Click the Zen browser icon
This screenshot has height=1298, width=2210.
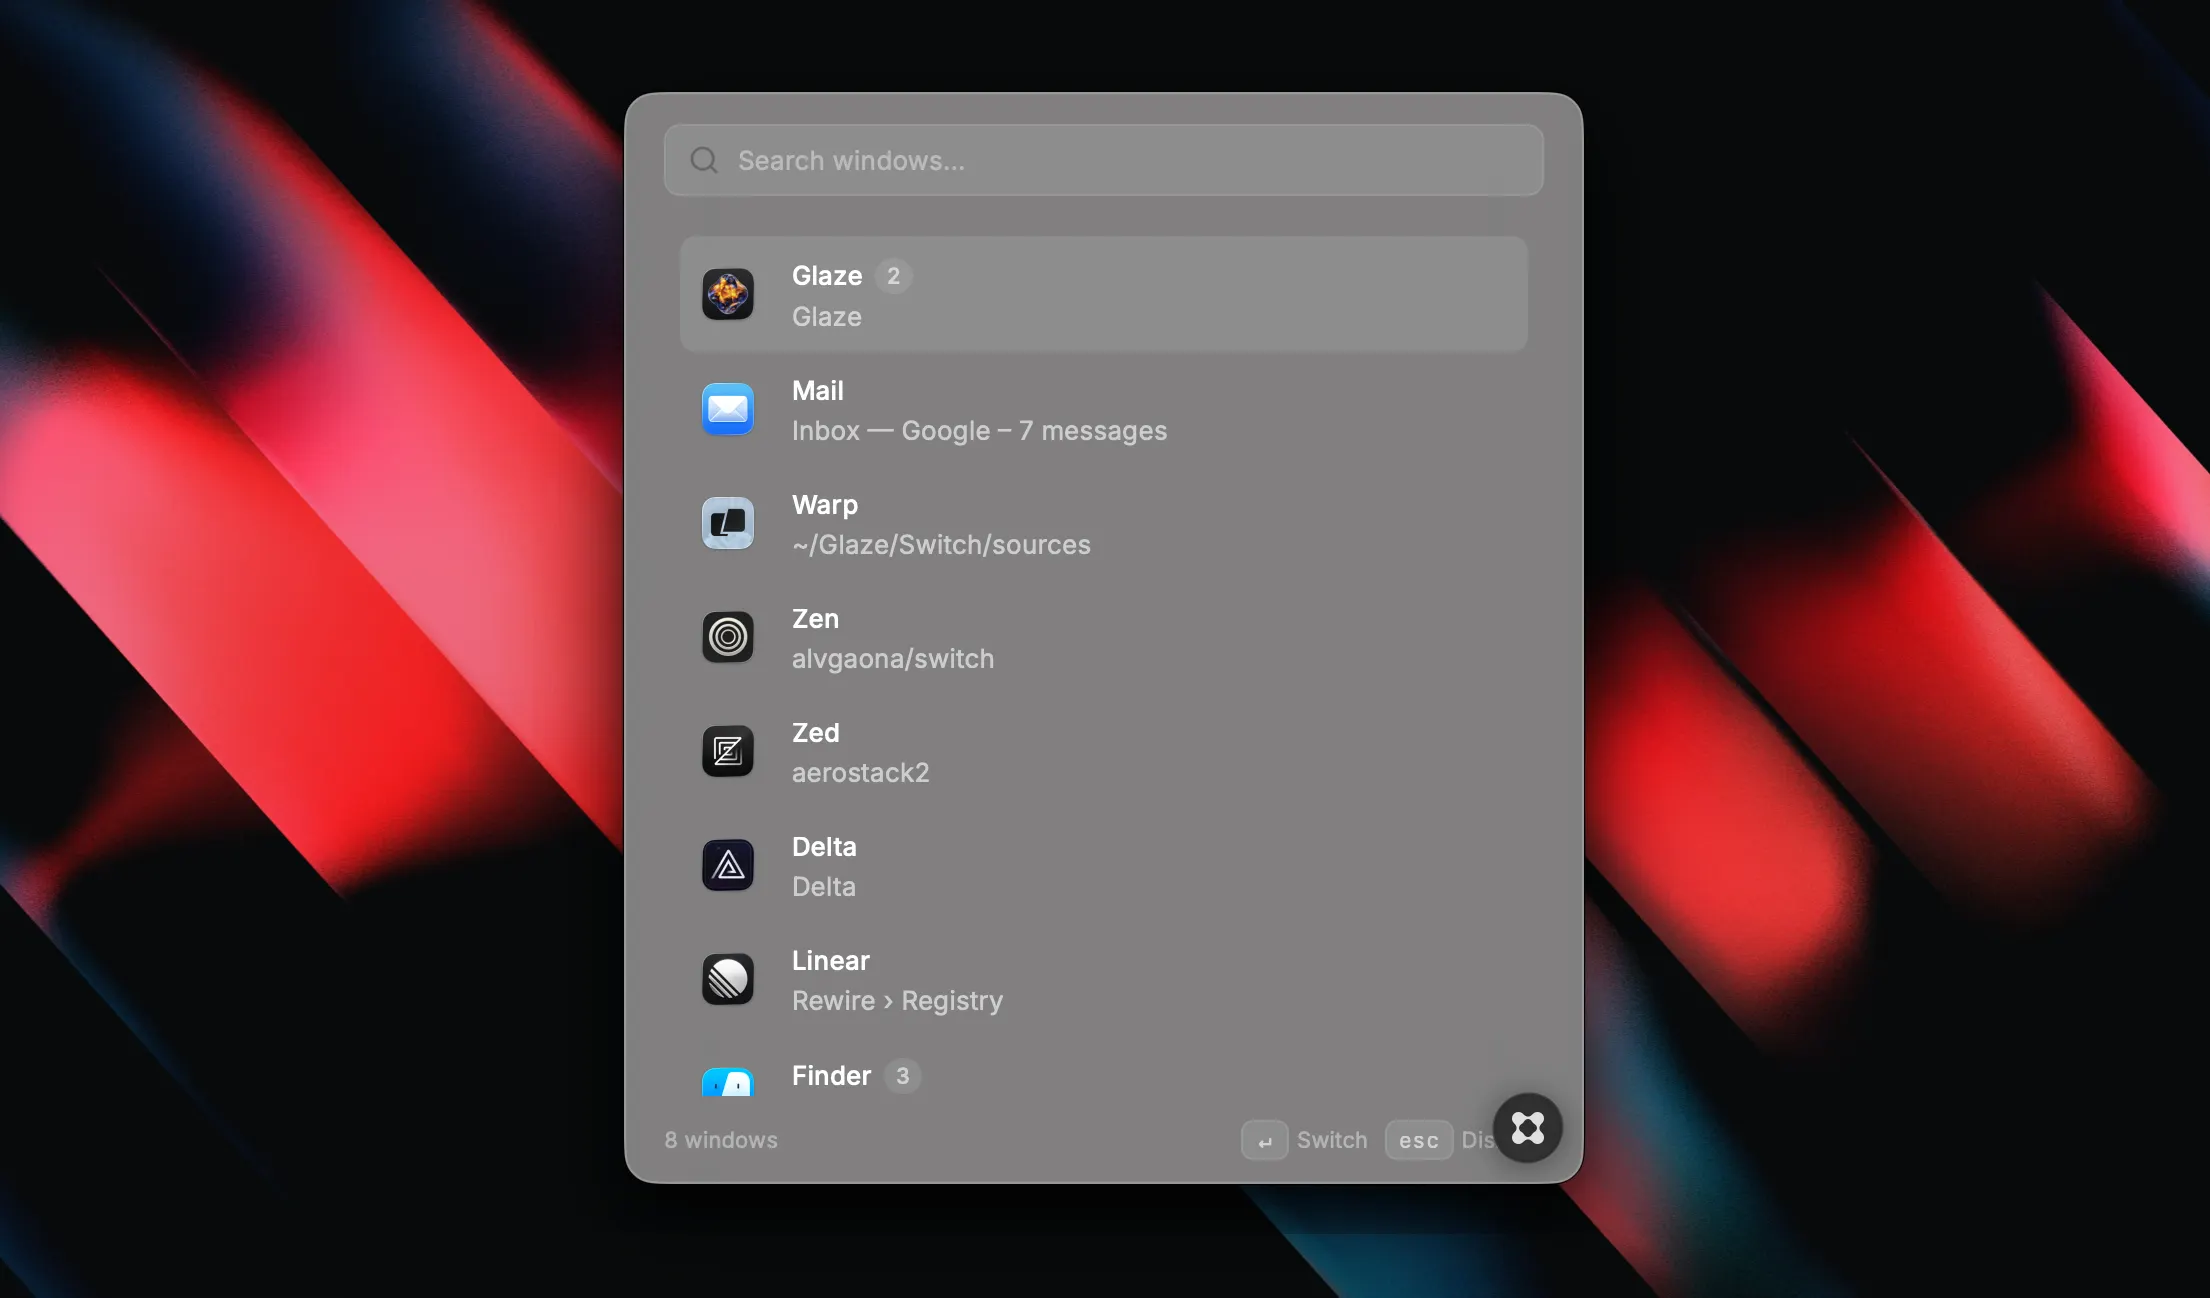tap(728, 637)
